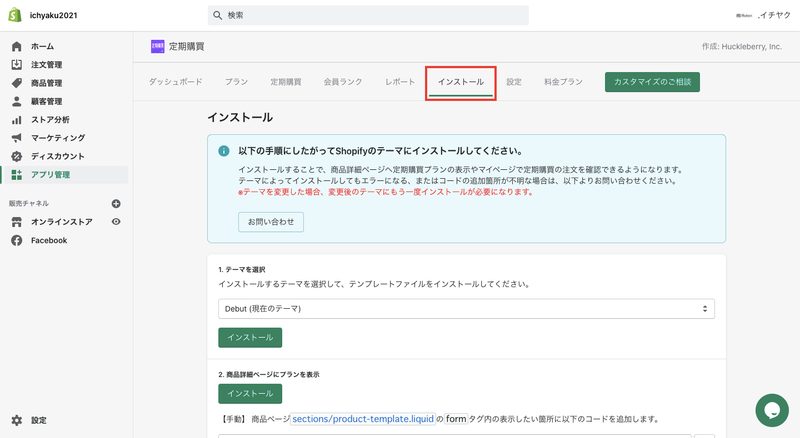Click the ディスカウント percent badge icon
This screenshot has height=438, width=800.
click(17, 156)
